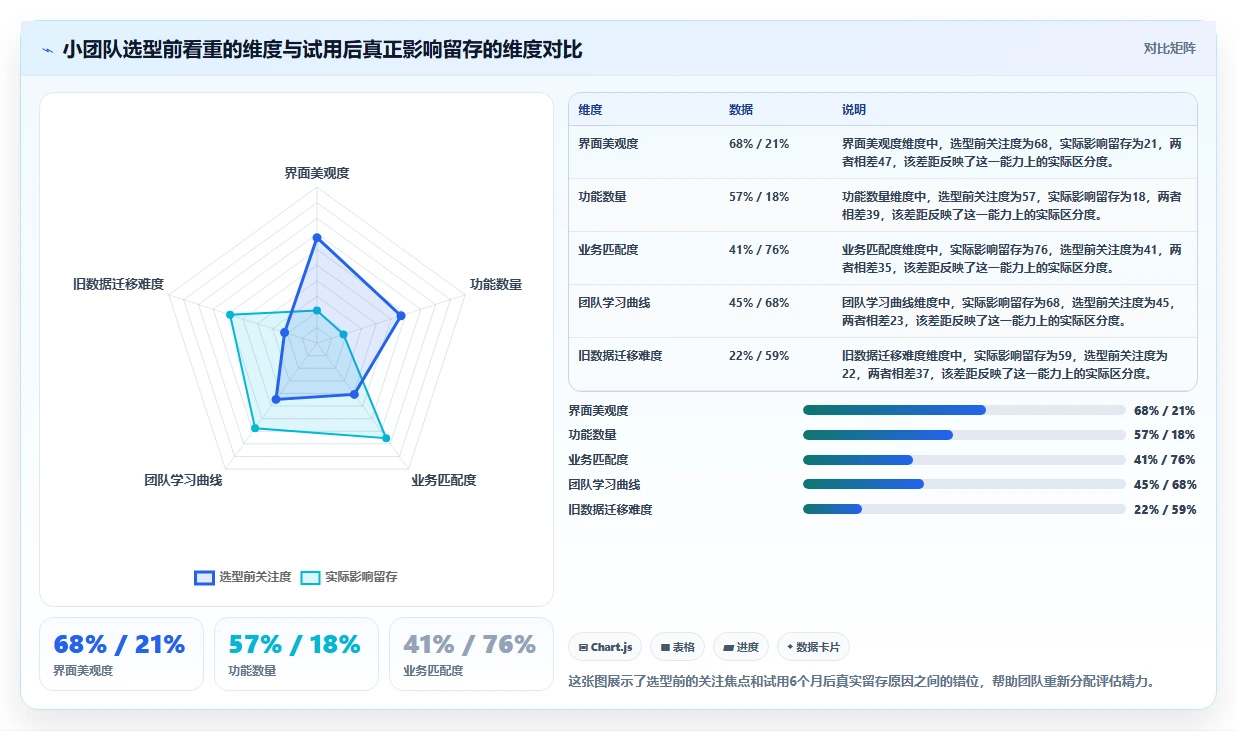Image resolution: width=1237 pixels, height=731 pixels.
Task: Click 旧数据迁移难度 radar point for 实际影响留存
Action: pyautogui.click(x=230, y=316)
